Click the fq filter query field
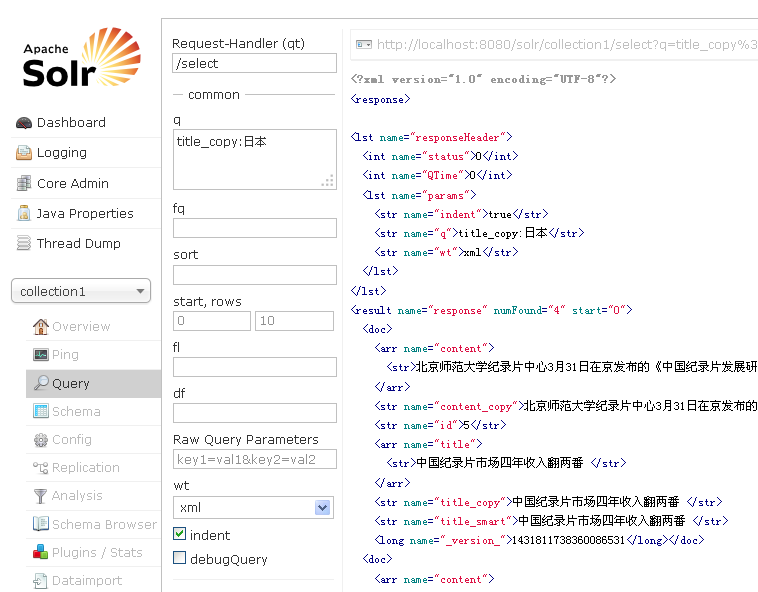This screenshot has height=592, width=758. pyautogui.click(x=254, y=228)
